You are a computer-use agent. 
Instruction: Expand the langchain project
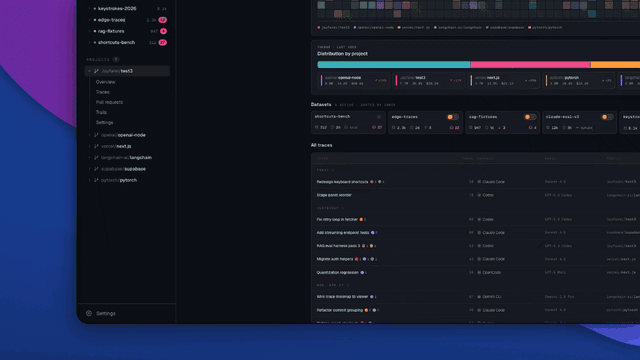click(89, 158)
